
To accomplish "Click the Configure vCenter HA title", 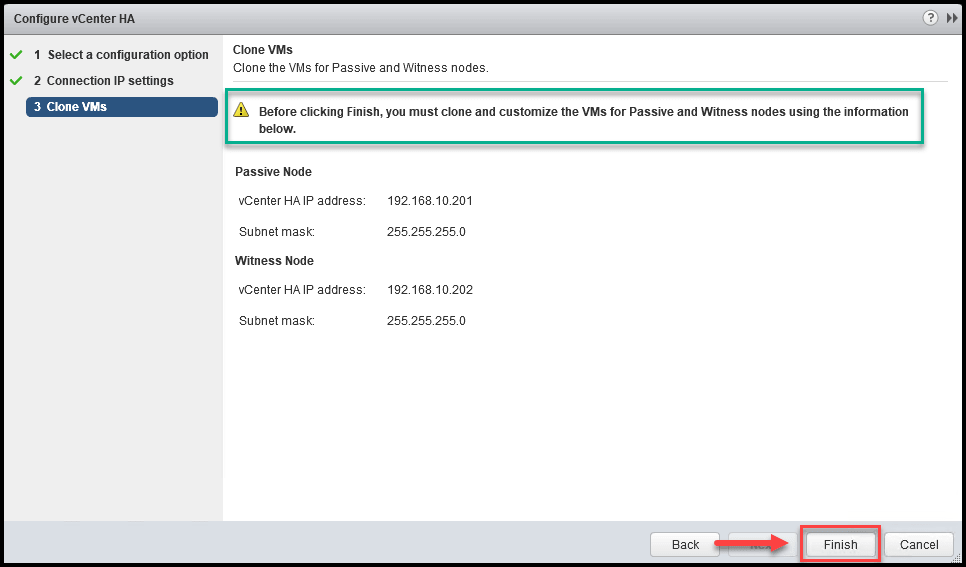I will 74,18.
